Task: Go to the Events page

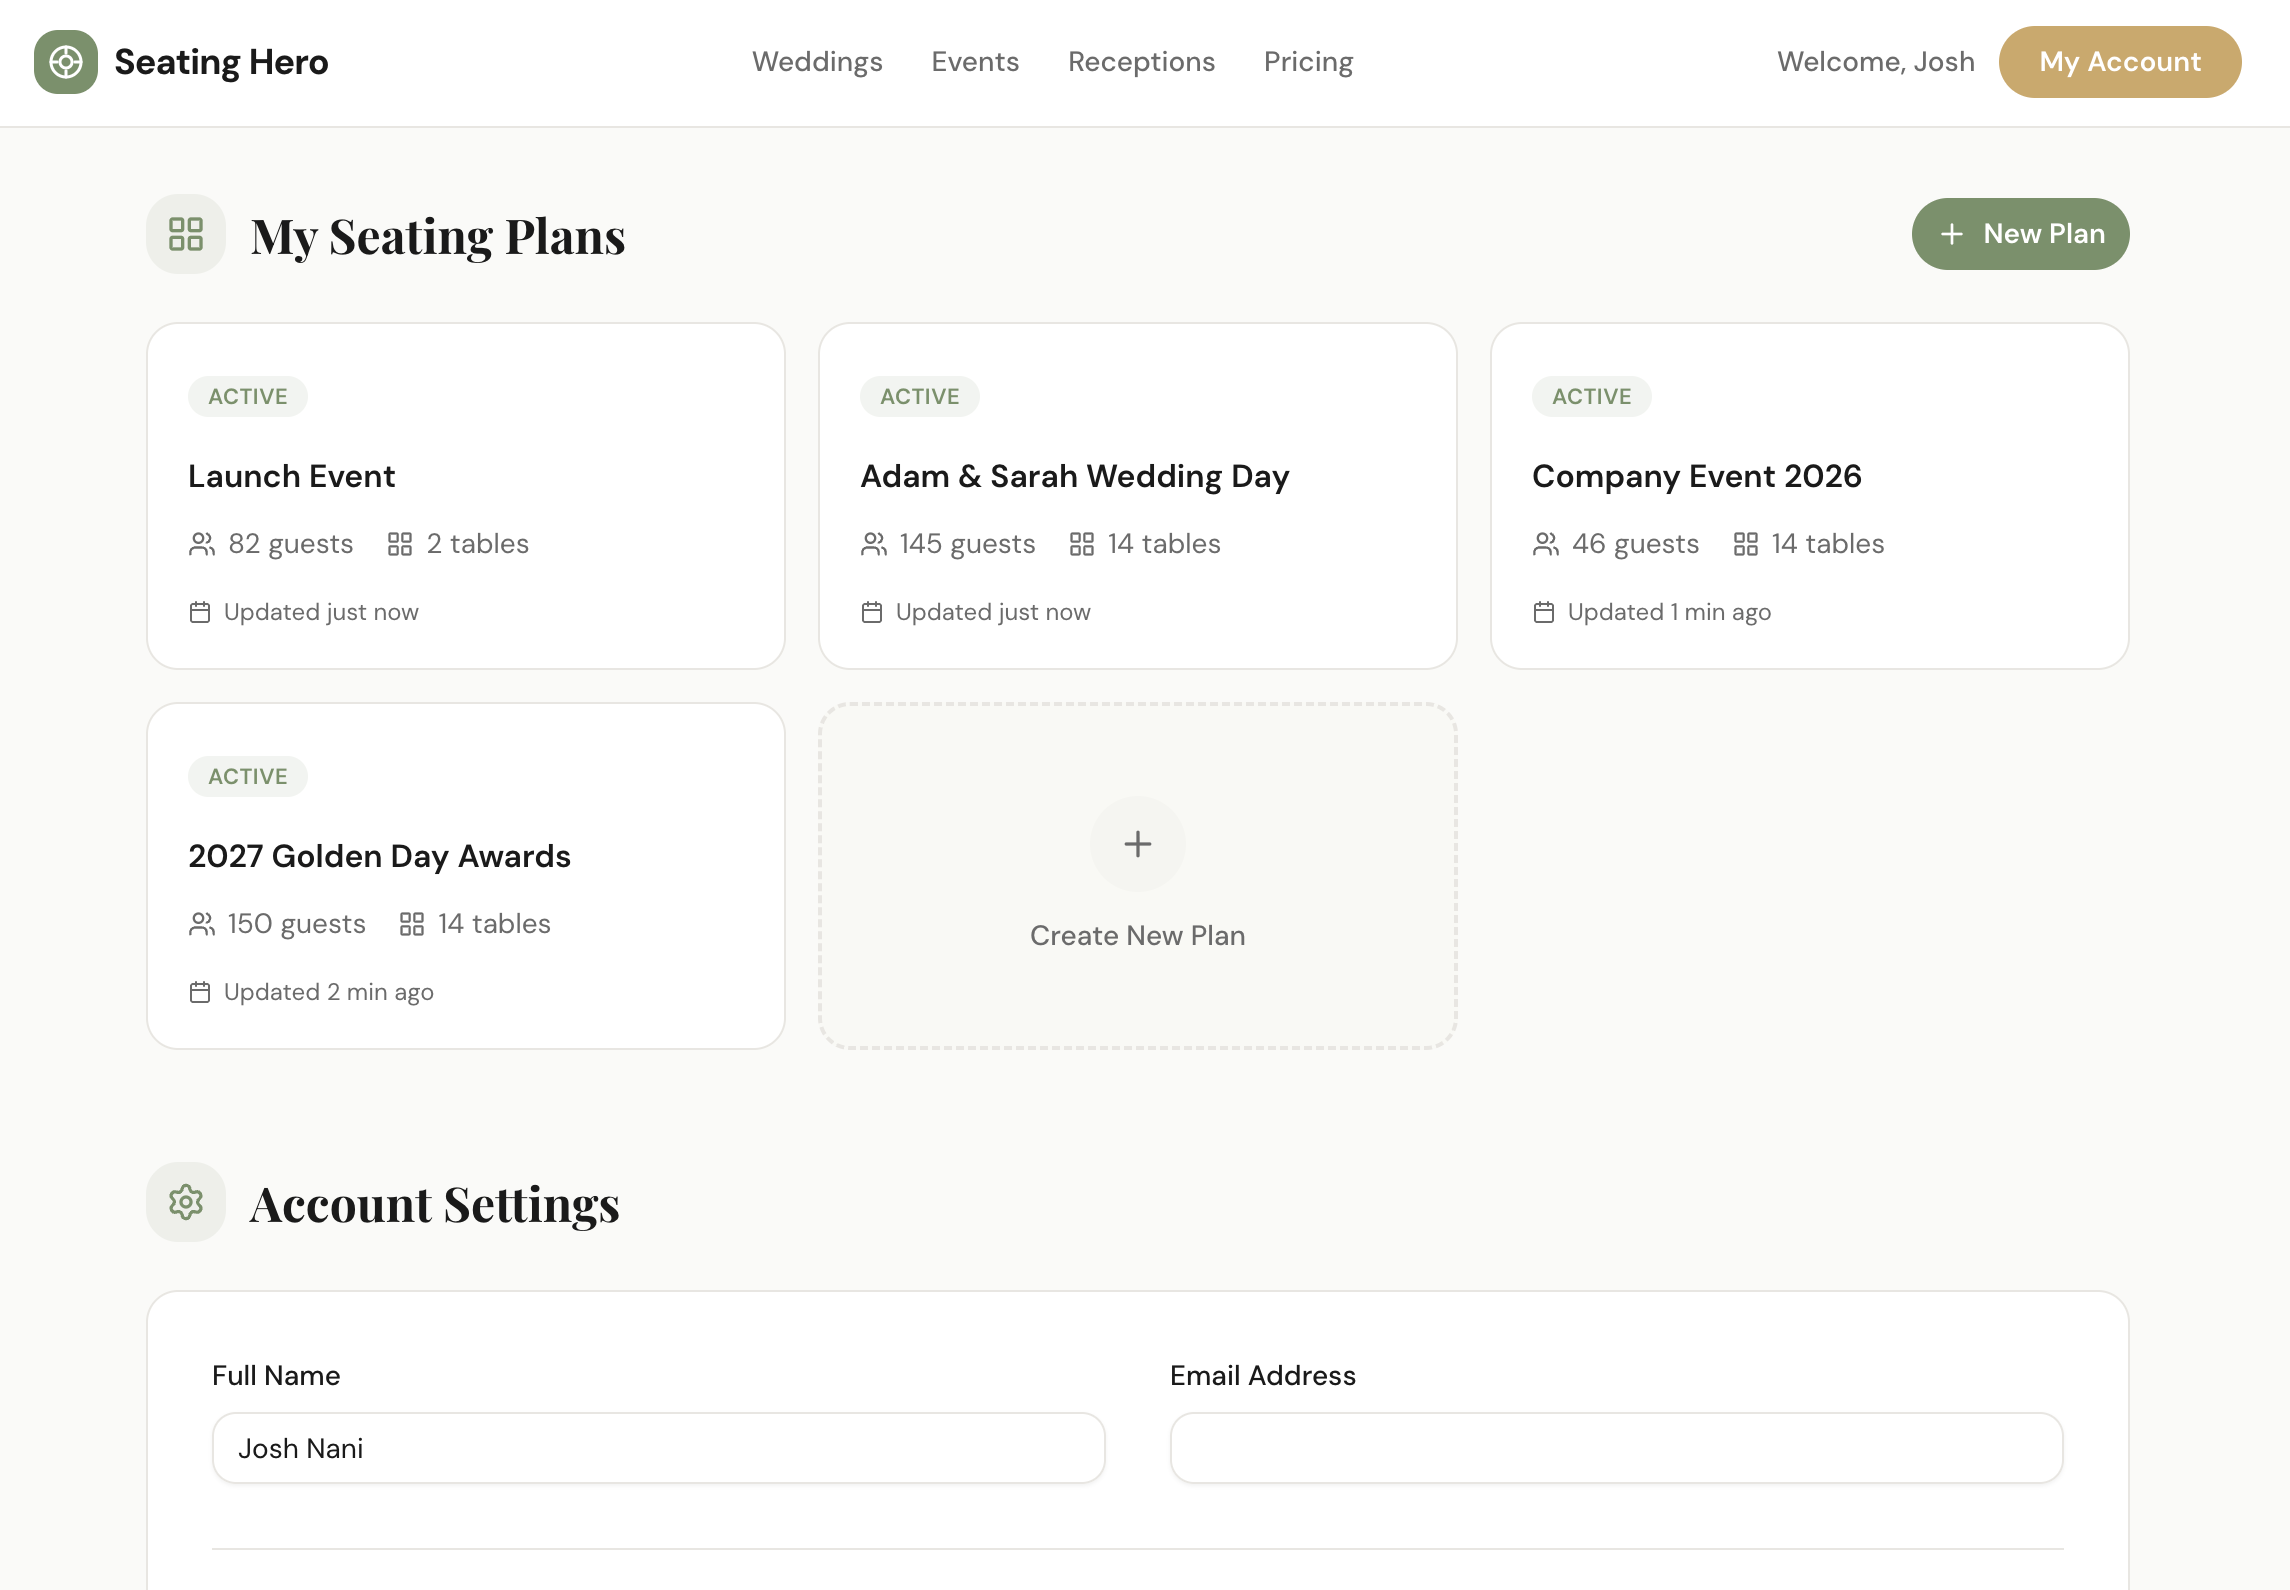Action: 975,62
